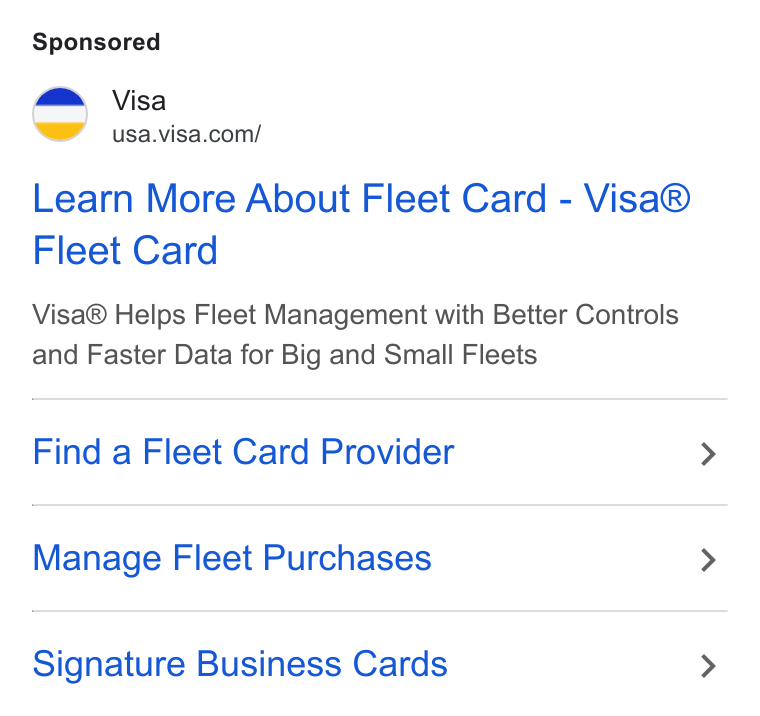This screenshot has width=760, height=716.
Task: Click the Visa flag logo icon
Action: click(60, 114)
